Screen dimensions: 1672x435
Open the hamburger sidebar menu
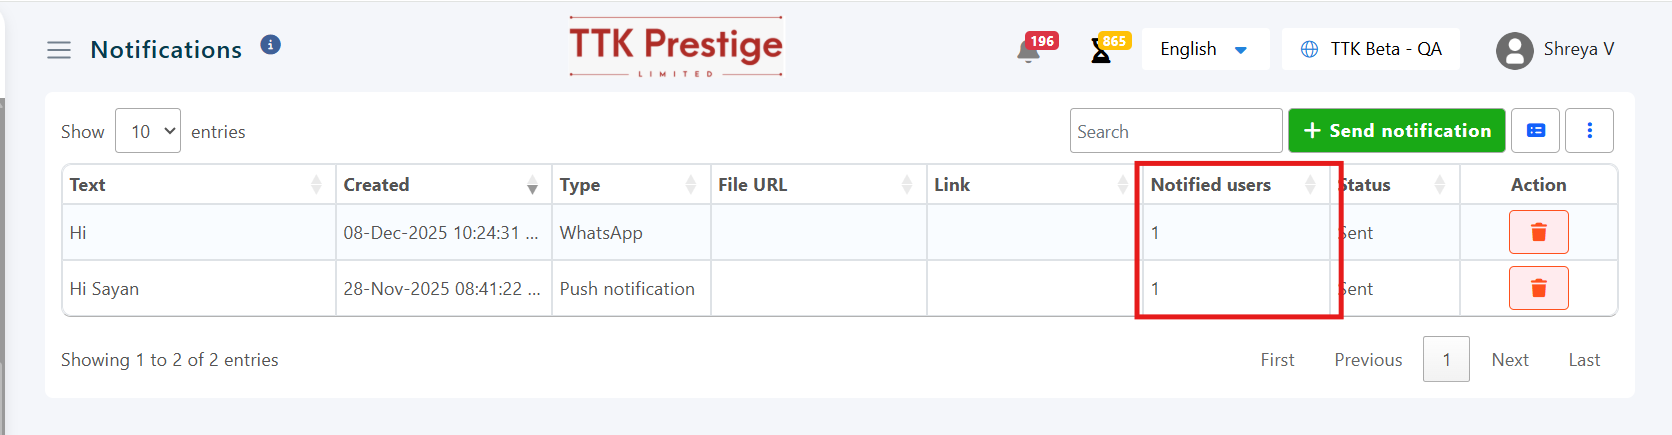click(x=59, y=50)
